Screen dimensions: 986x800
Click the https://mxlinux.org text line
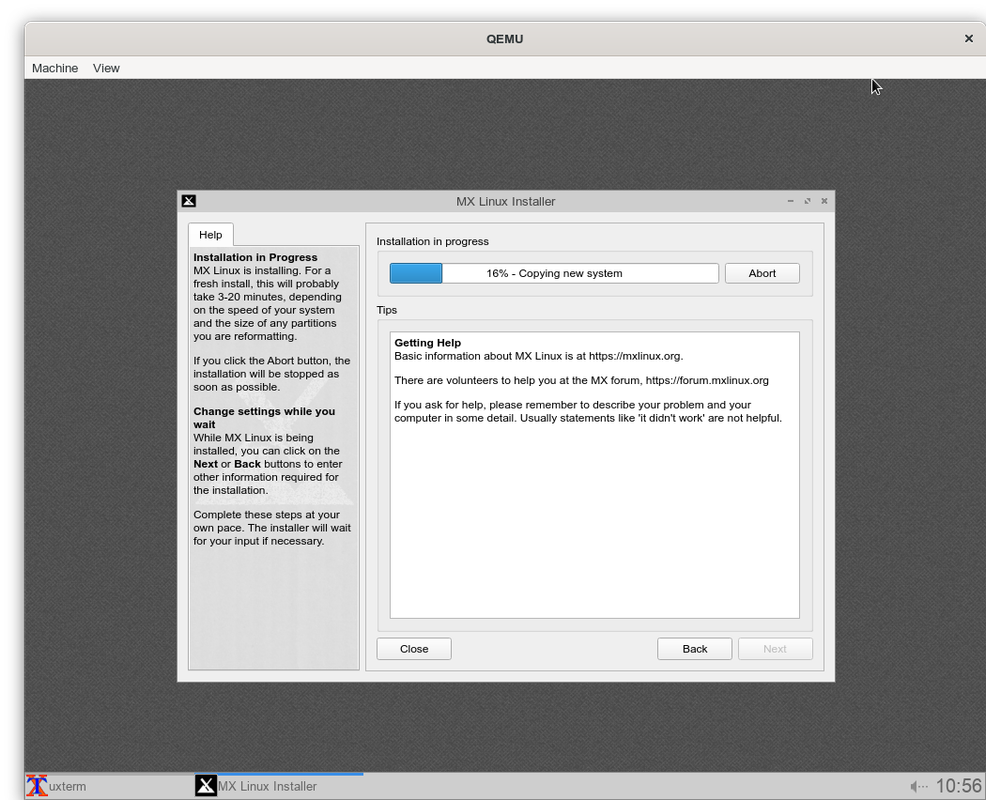[539, 356]
